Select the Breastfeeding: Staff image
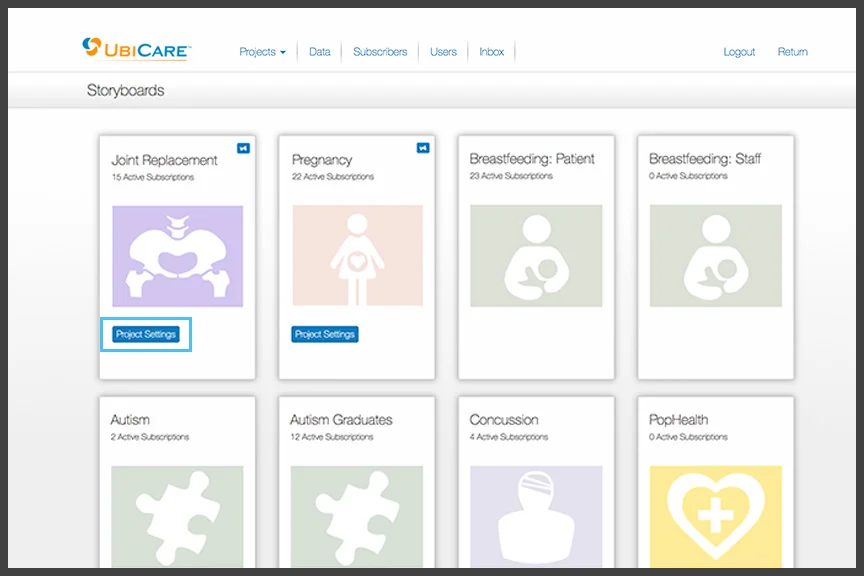Image resolution: width=864 pixels, height=576 pixels. coord(716,256)
